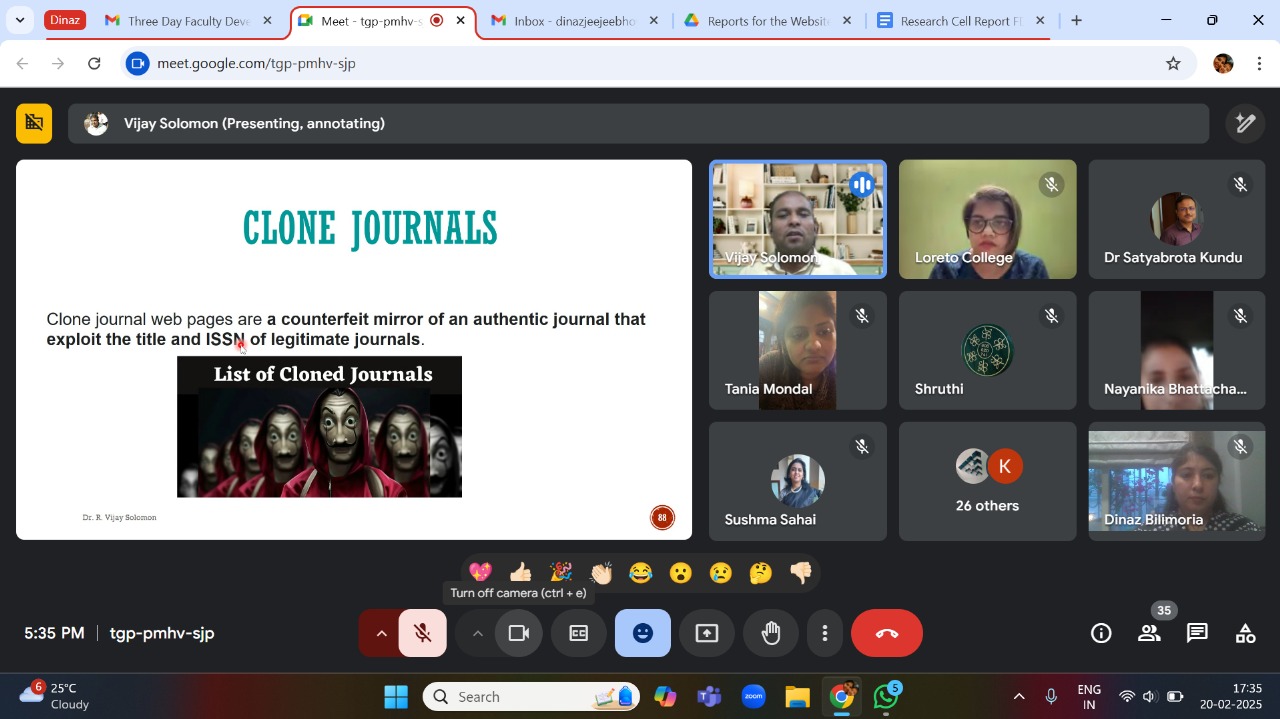
Task: Send the thumbs up reaction
Action: 521,573
